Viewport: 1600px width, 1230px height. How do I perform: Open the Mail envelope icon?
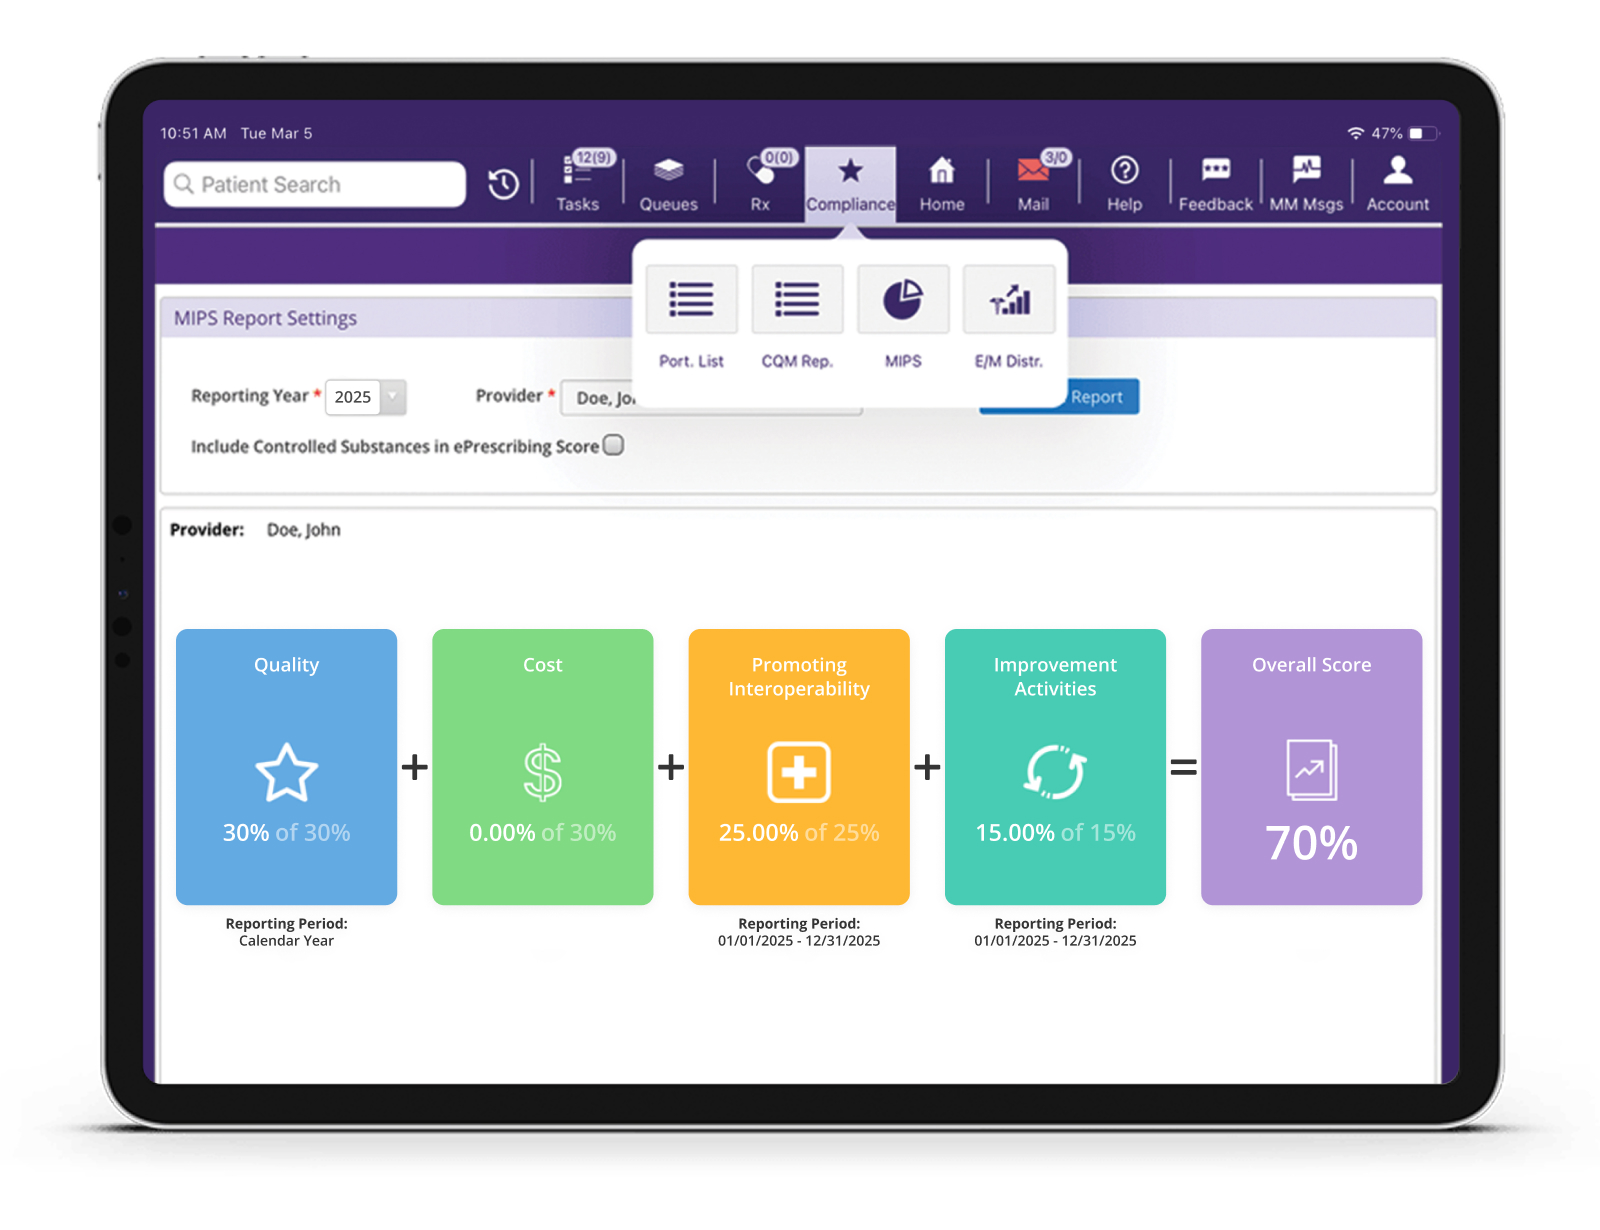[1033, 171]
